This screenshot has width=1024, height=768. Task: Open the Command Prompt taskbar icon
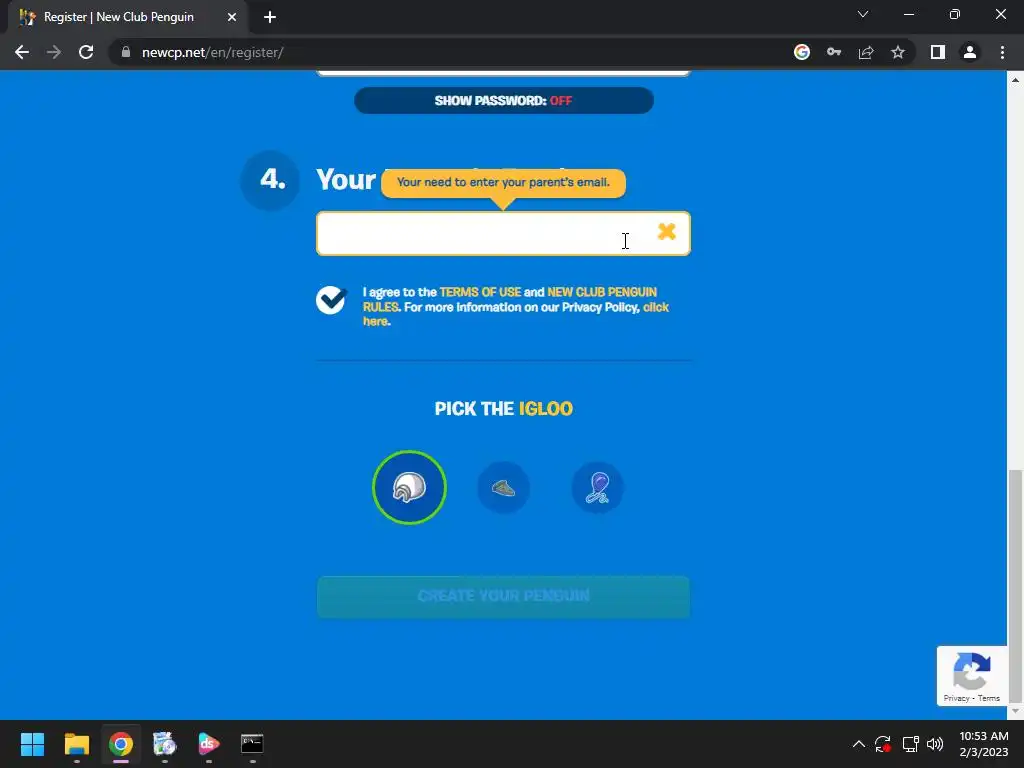click(252, 744)
